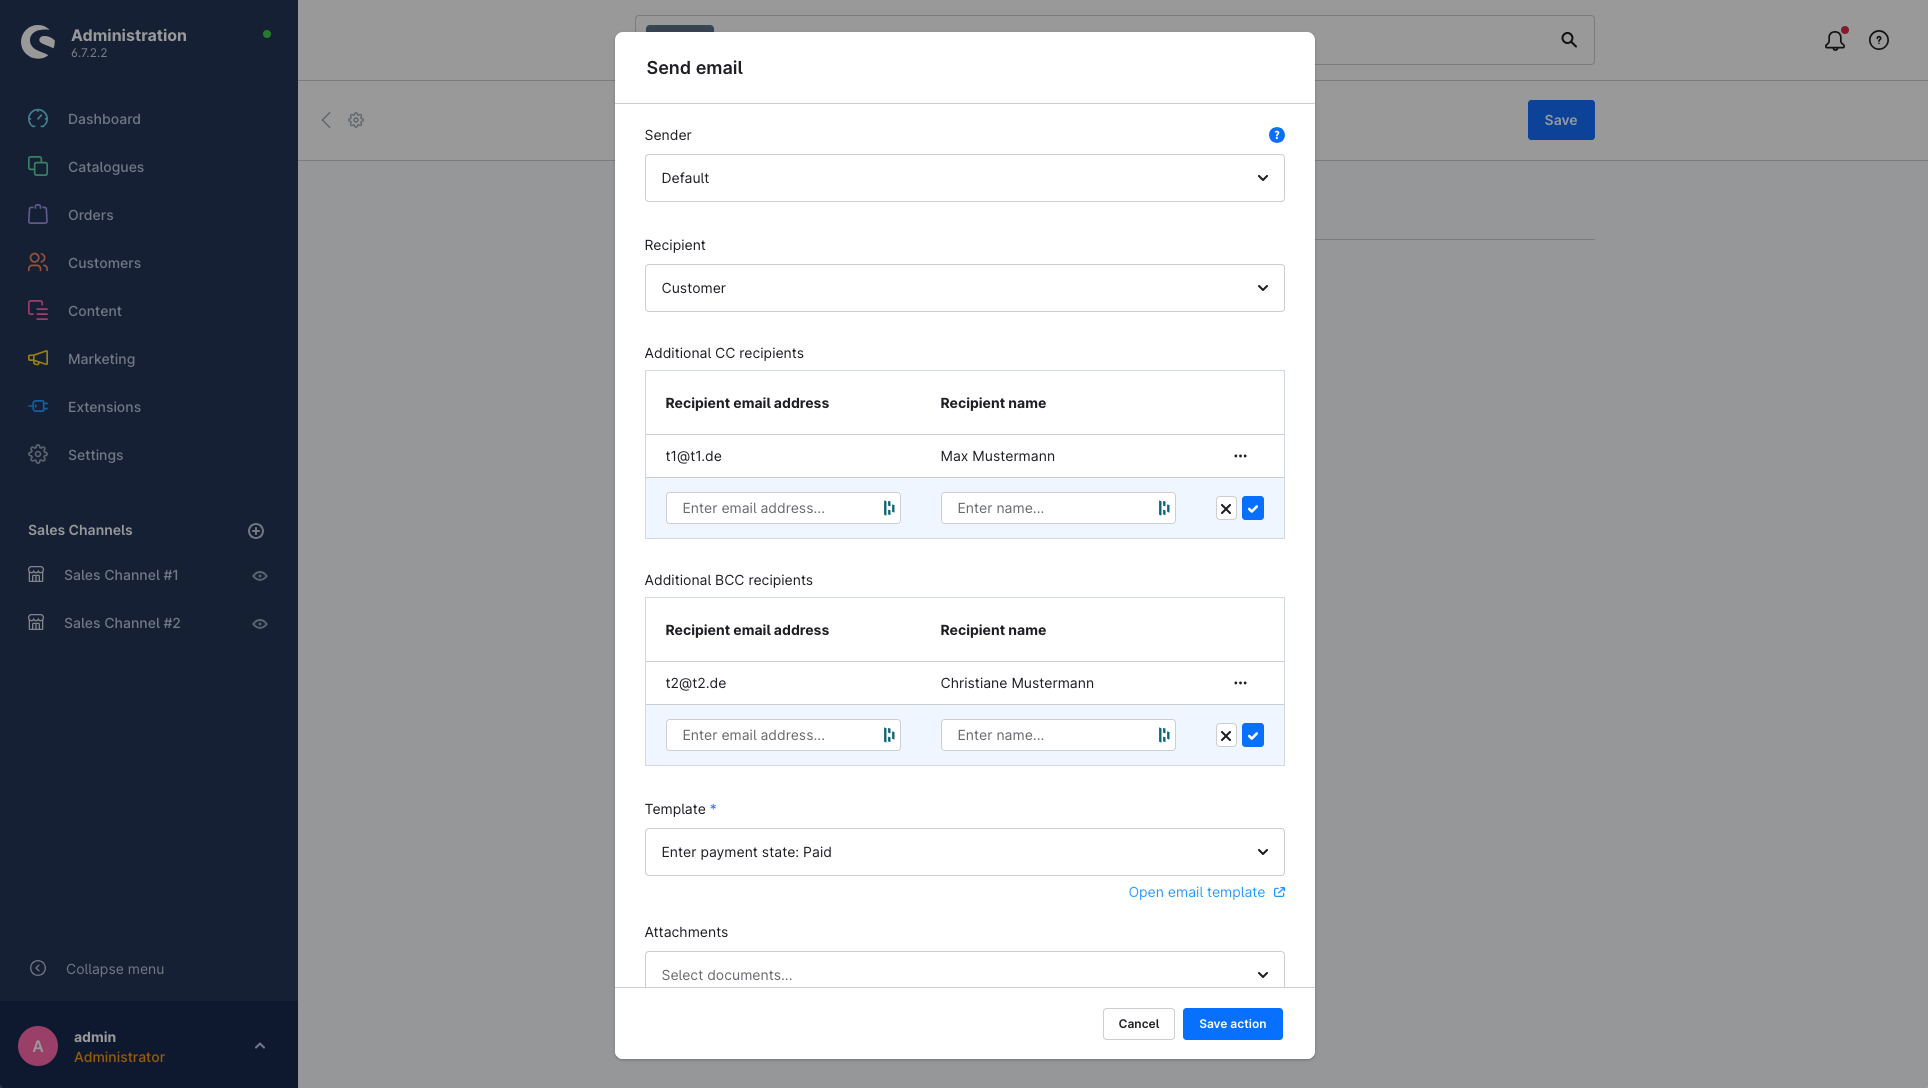The height and width of the screenshot is (1088, 1928).
Task: Go to Orders in the sidebar
Action: [90, 215]
